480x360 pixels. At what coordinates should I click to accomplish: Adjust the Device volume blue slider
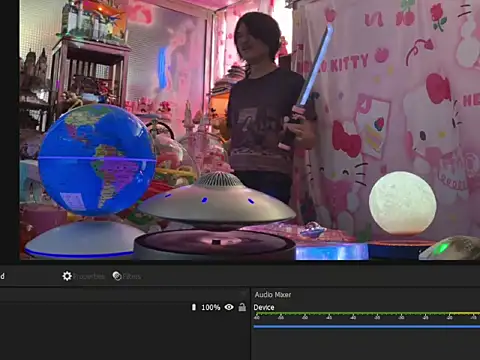[x=367, y=327]
